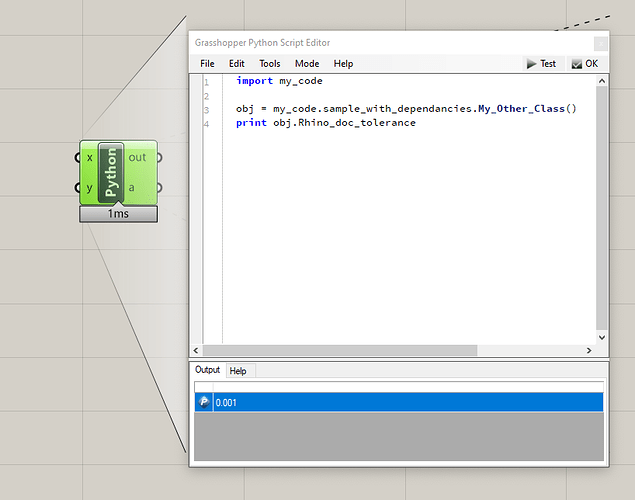
Task: Click the Python icon beside 0.001
Action: point(204,402)
